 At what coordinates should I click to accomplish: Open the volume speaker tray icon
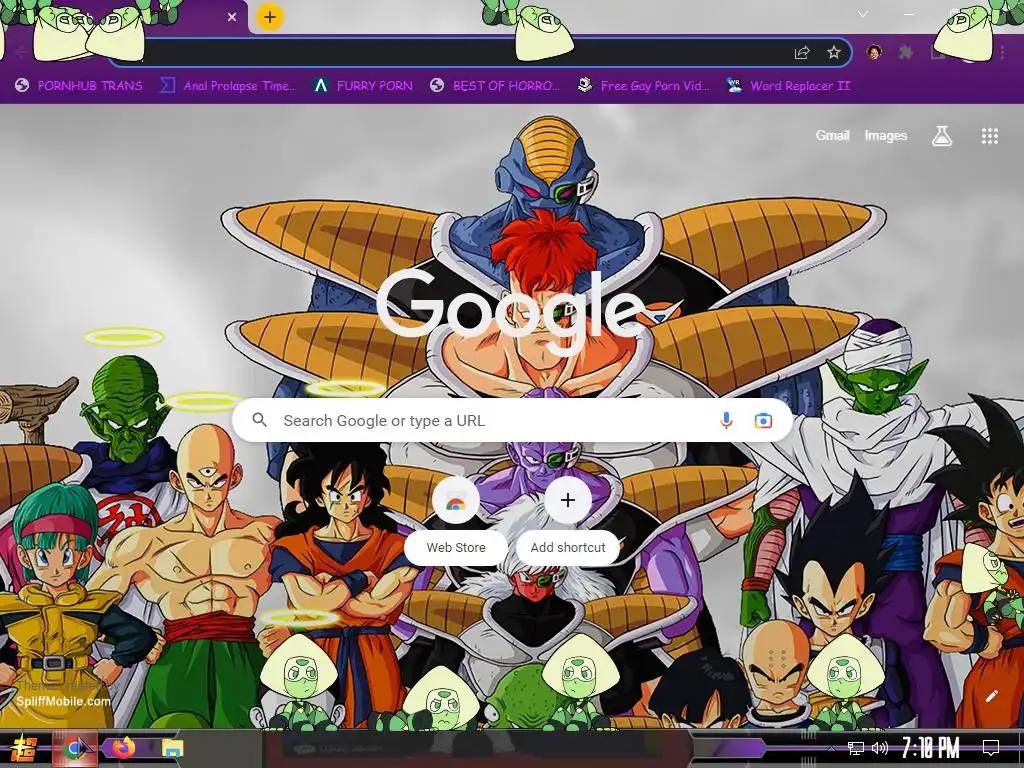[x=879, y=748]
